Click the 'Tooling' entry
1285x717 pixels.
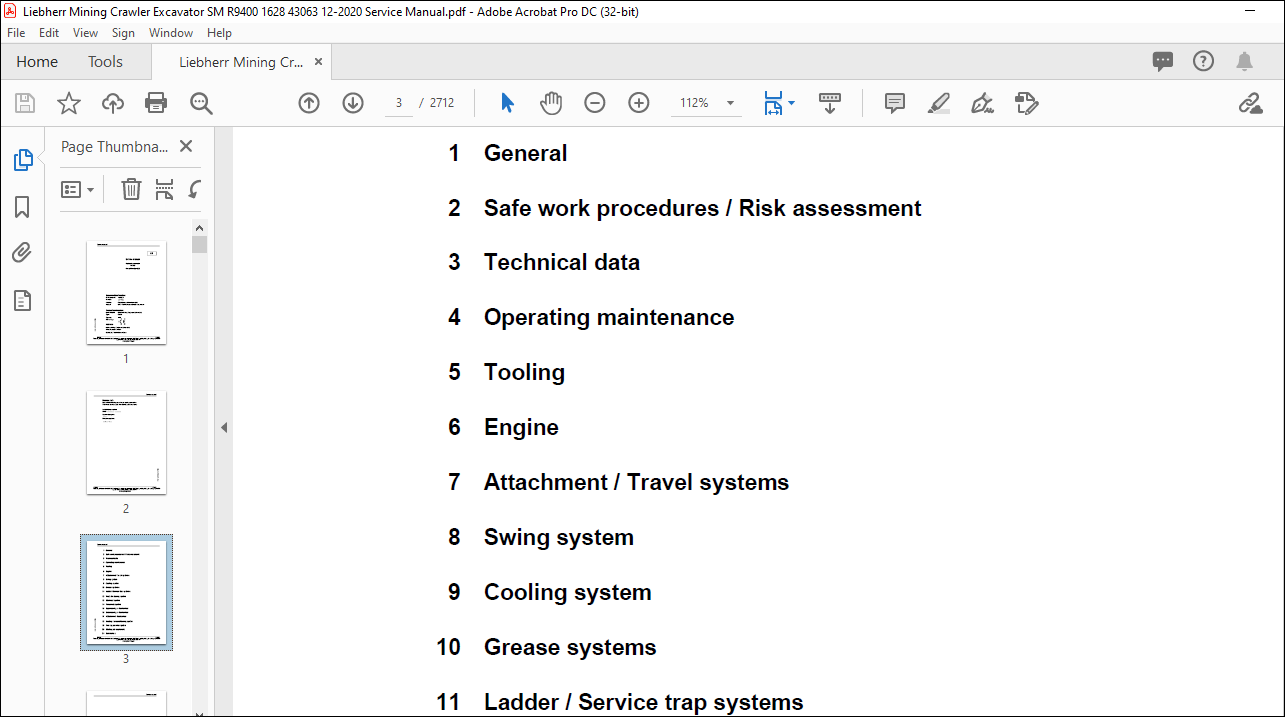pos(524,372)
